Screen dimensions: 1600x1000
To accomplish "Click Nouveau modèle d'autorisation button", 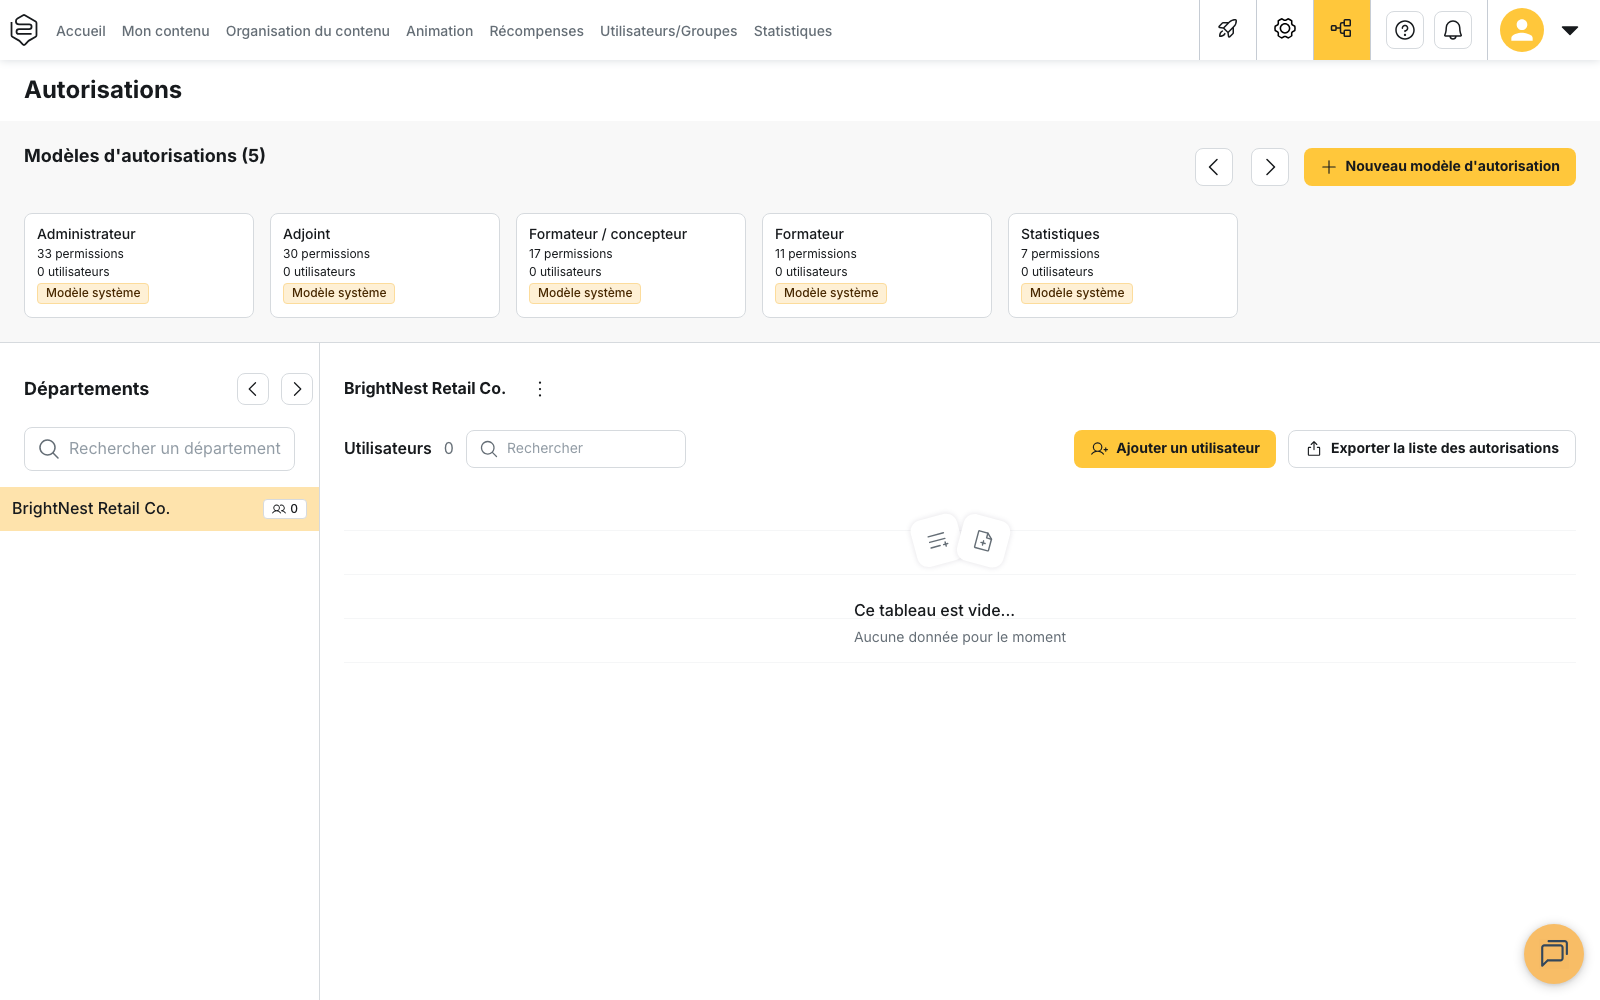I will [x=1440, y=167].
